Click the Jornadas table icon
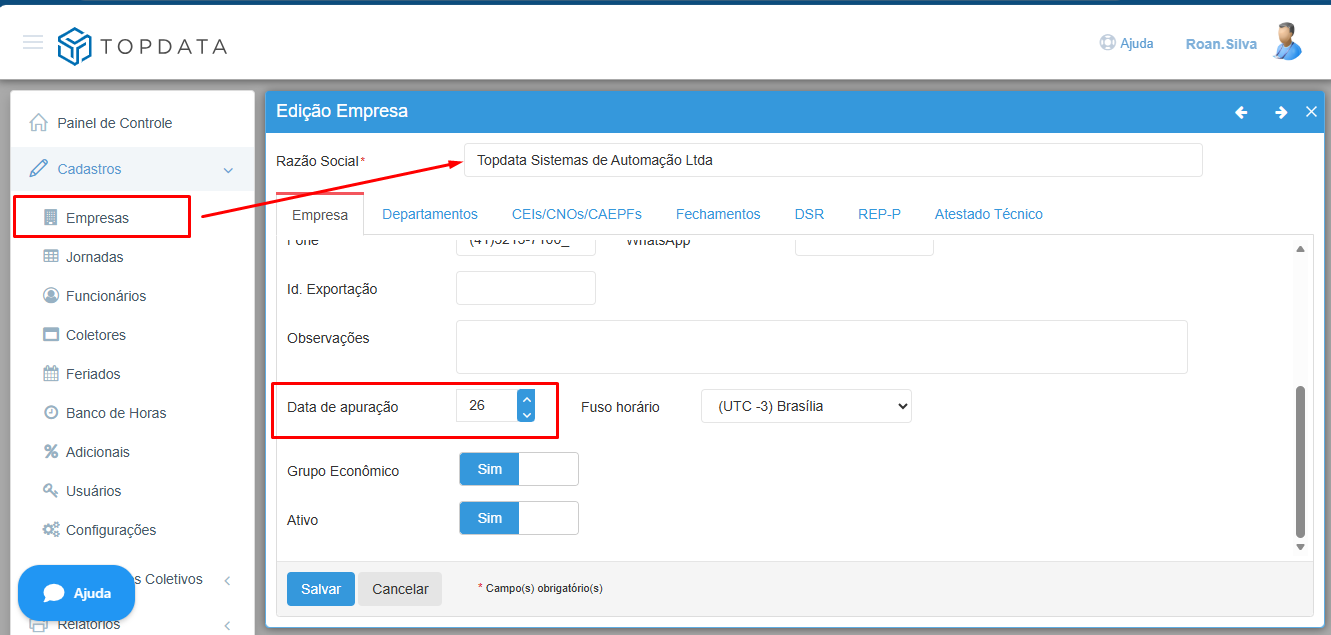 [51, 256]
